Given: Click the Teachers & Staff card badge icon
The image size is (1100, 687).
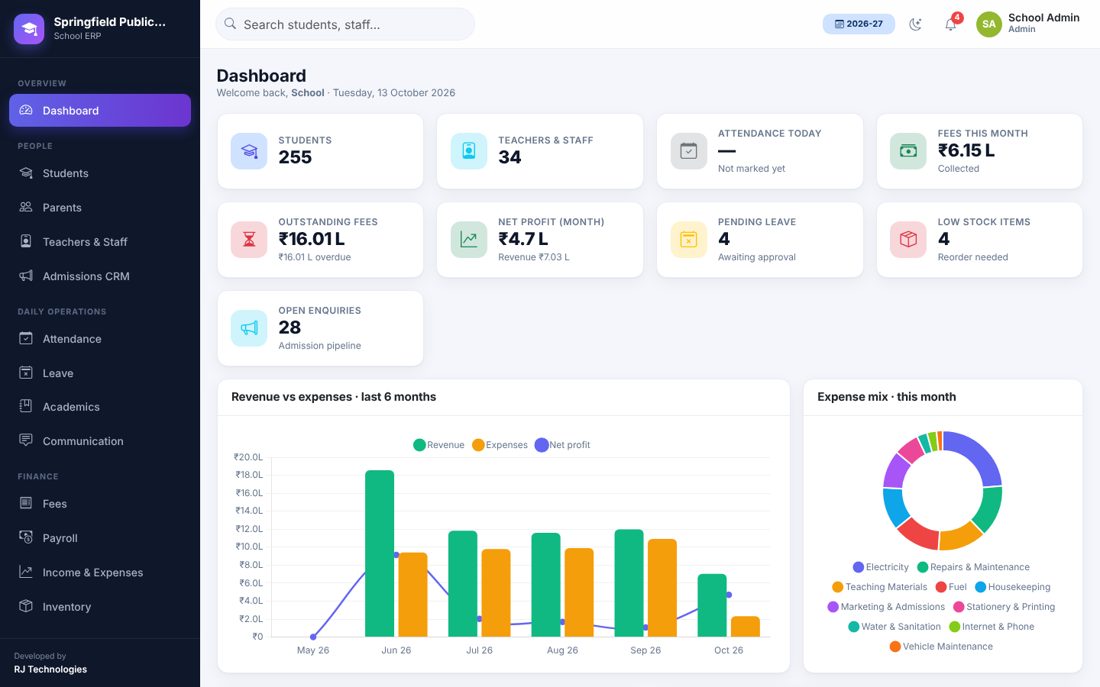Looking at the screenshot, I should coord(469,151).
